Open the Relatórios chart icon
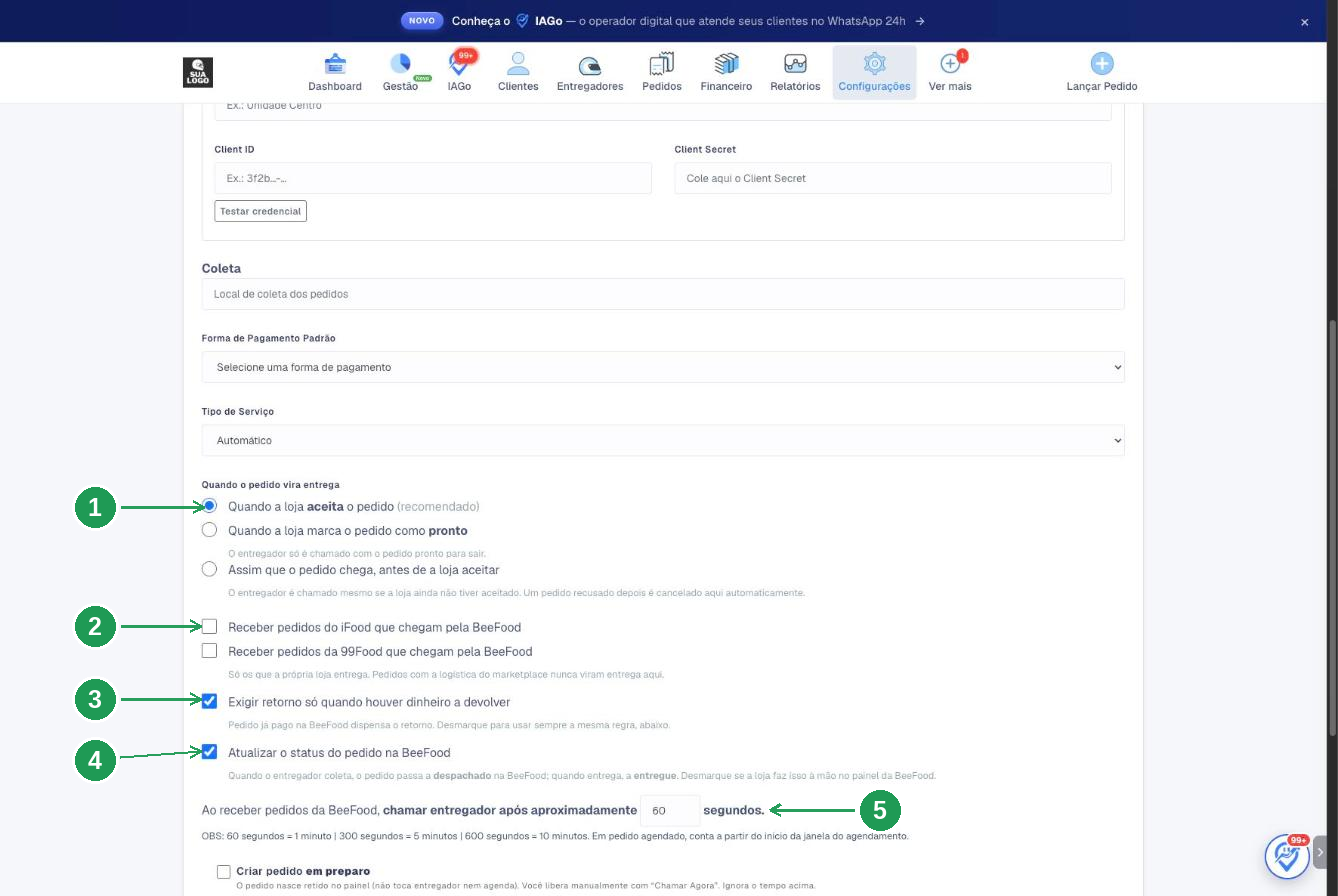 (795, 63)
